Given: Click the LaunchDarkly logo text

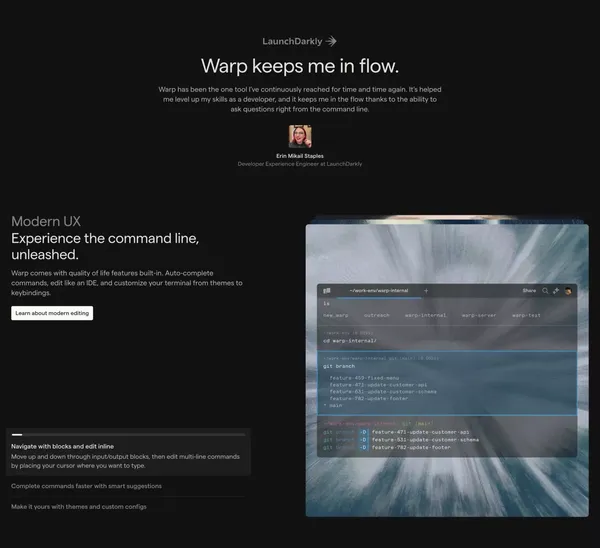Looking at the screenshot, I should 292,41.
